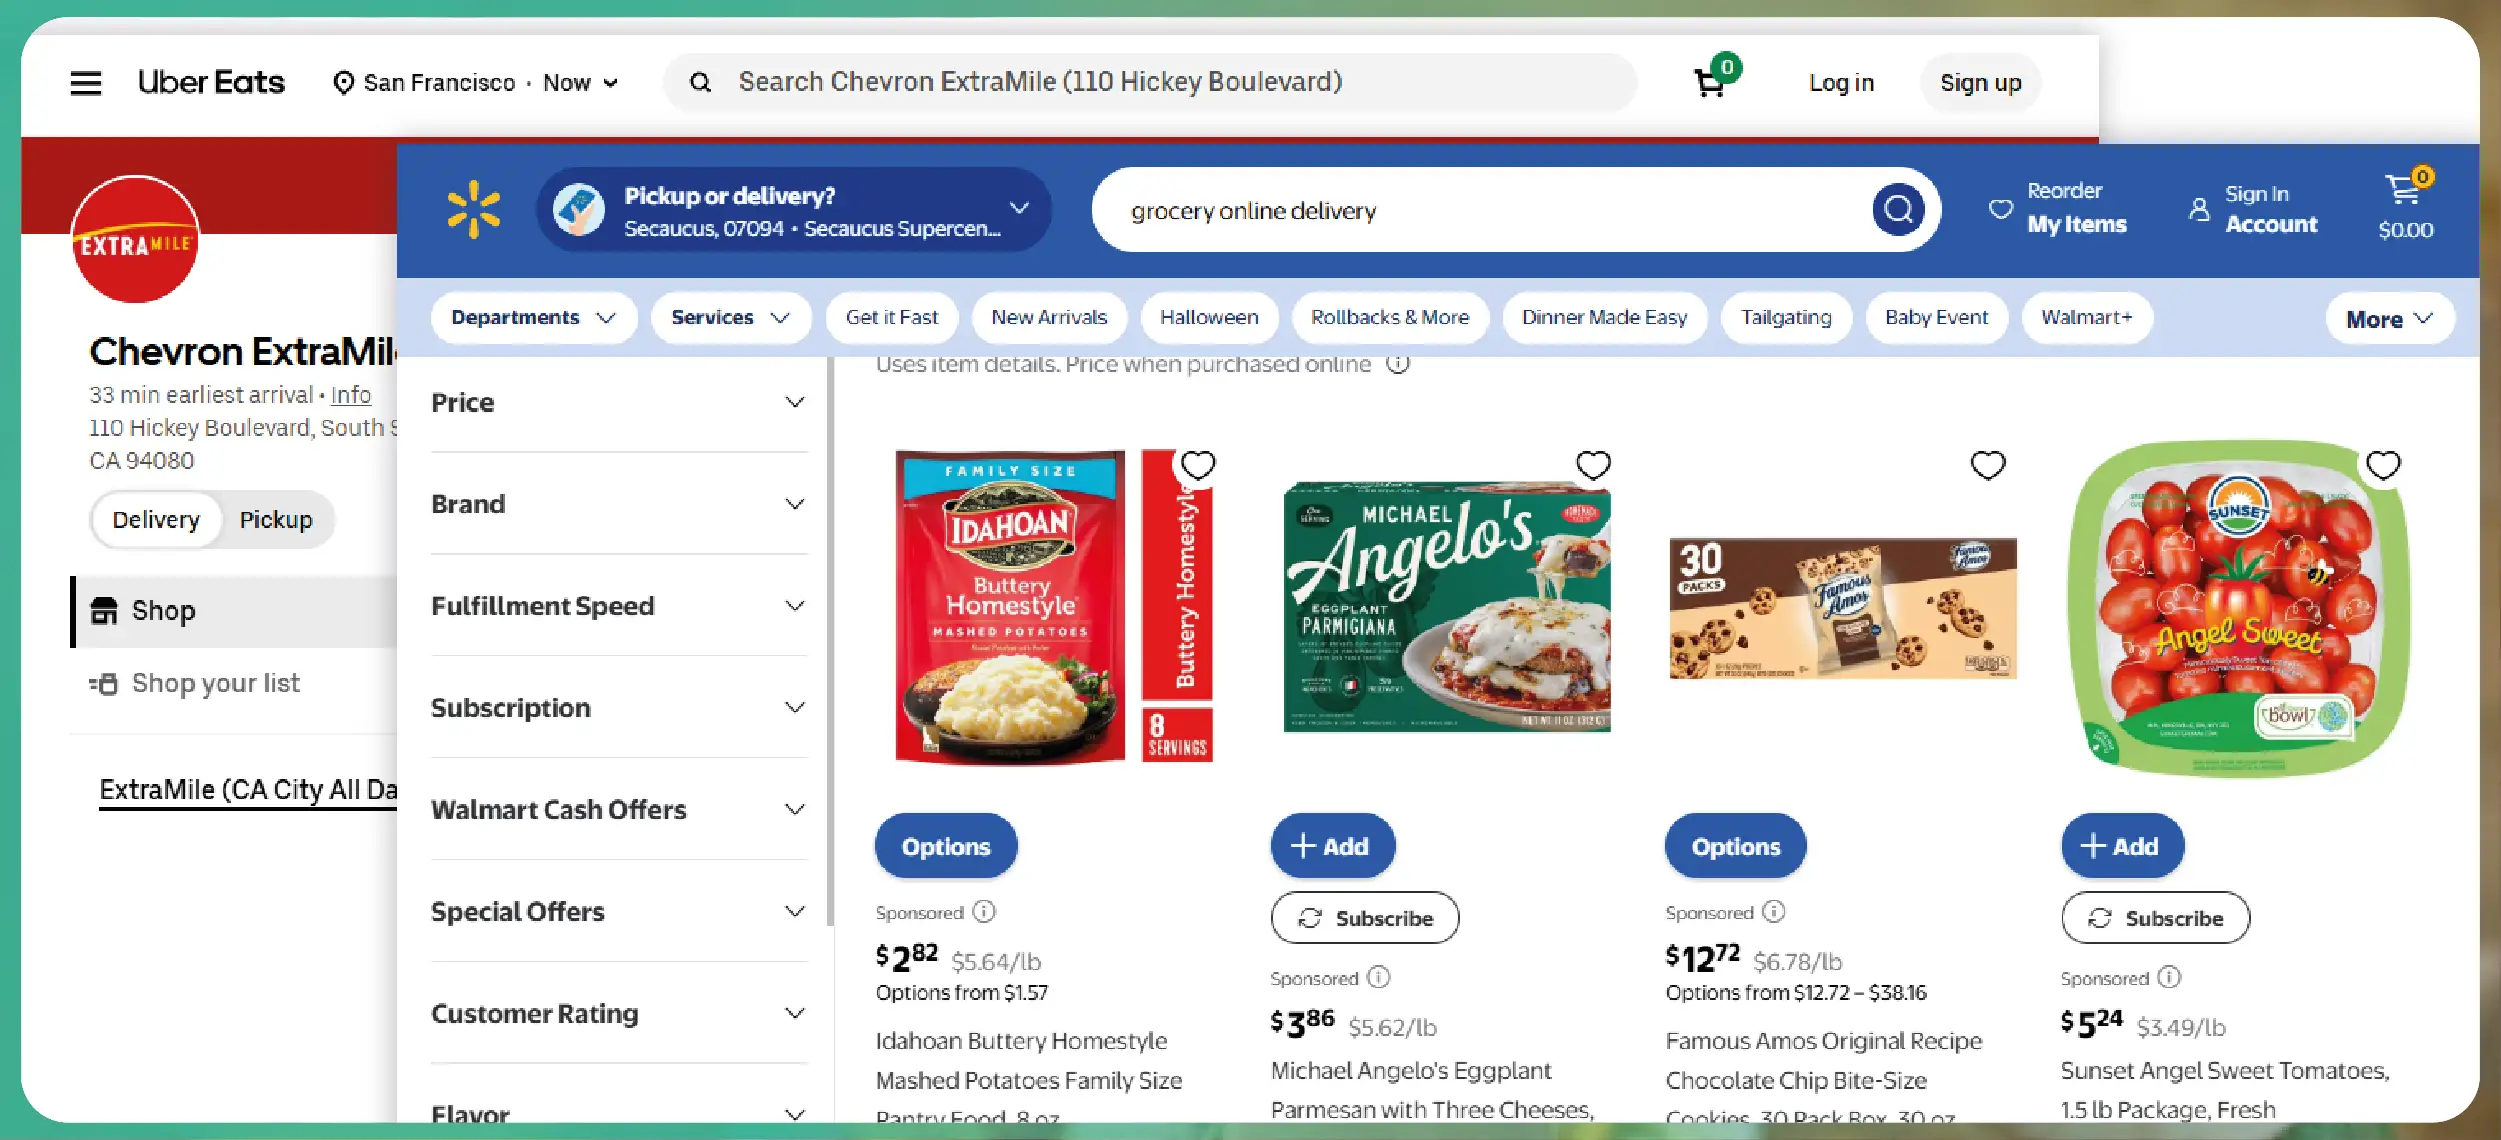Open the Uber Eats hamburger menu
Screen dimensions: 2501x1140
(86, 83)
